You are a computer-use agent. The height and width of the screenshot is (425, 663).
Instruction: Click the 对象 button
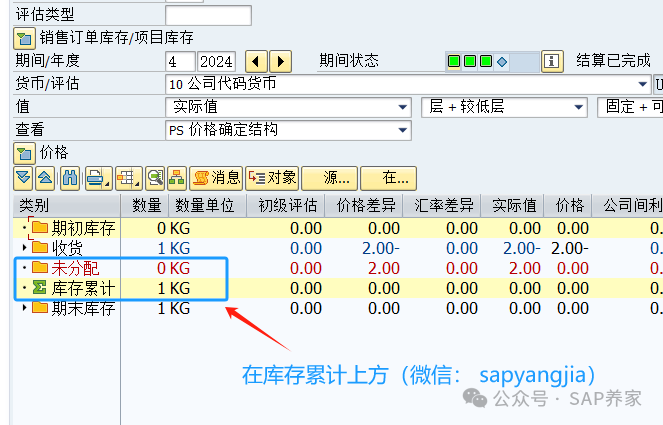[x=272, y=178]
